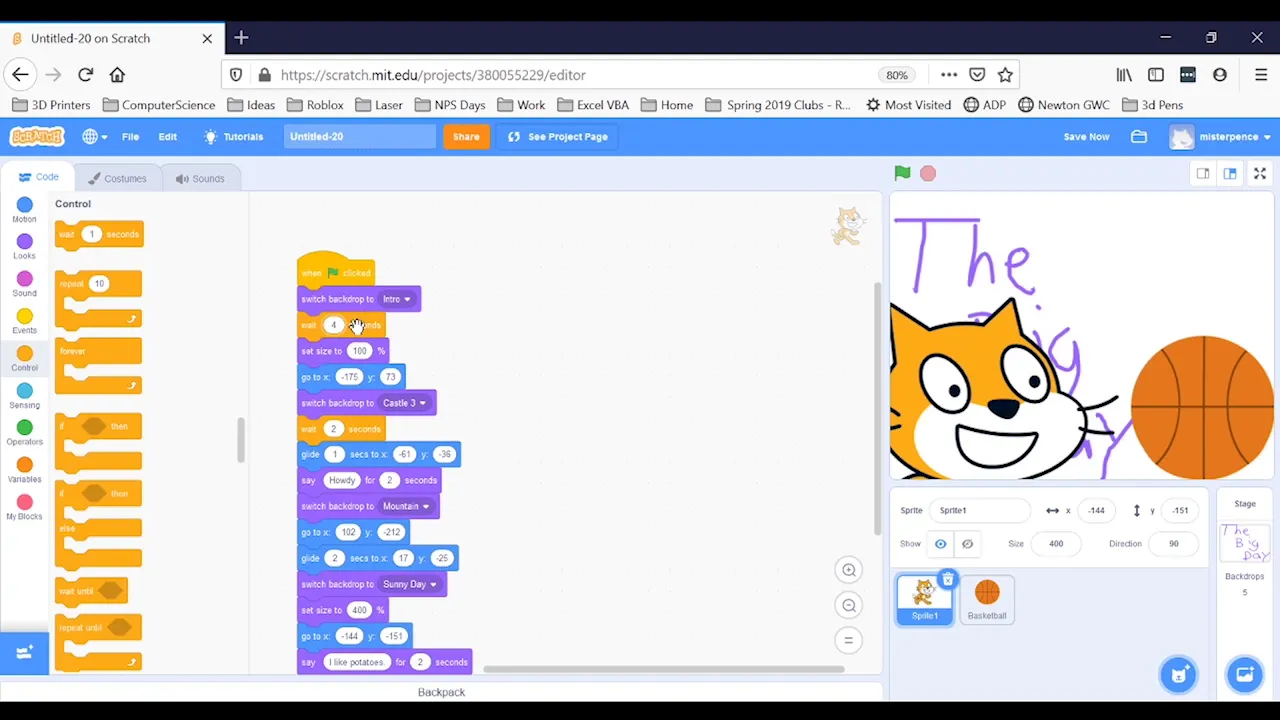
Task: Bookmark this page with the star
Action: [x=1005, y=75]
